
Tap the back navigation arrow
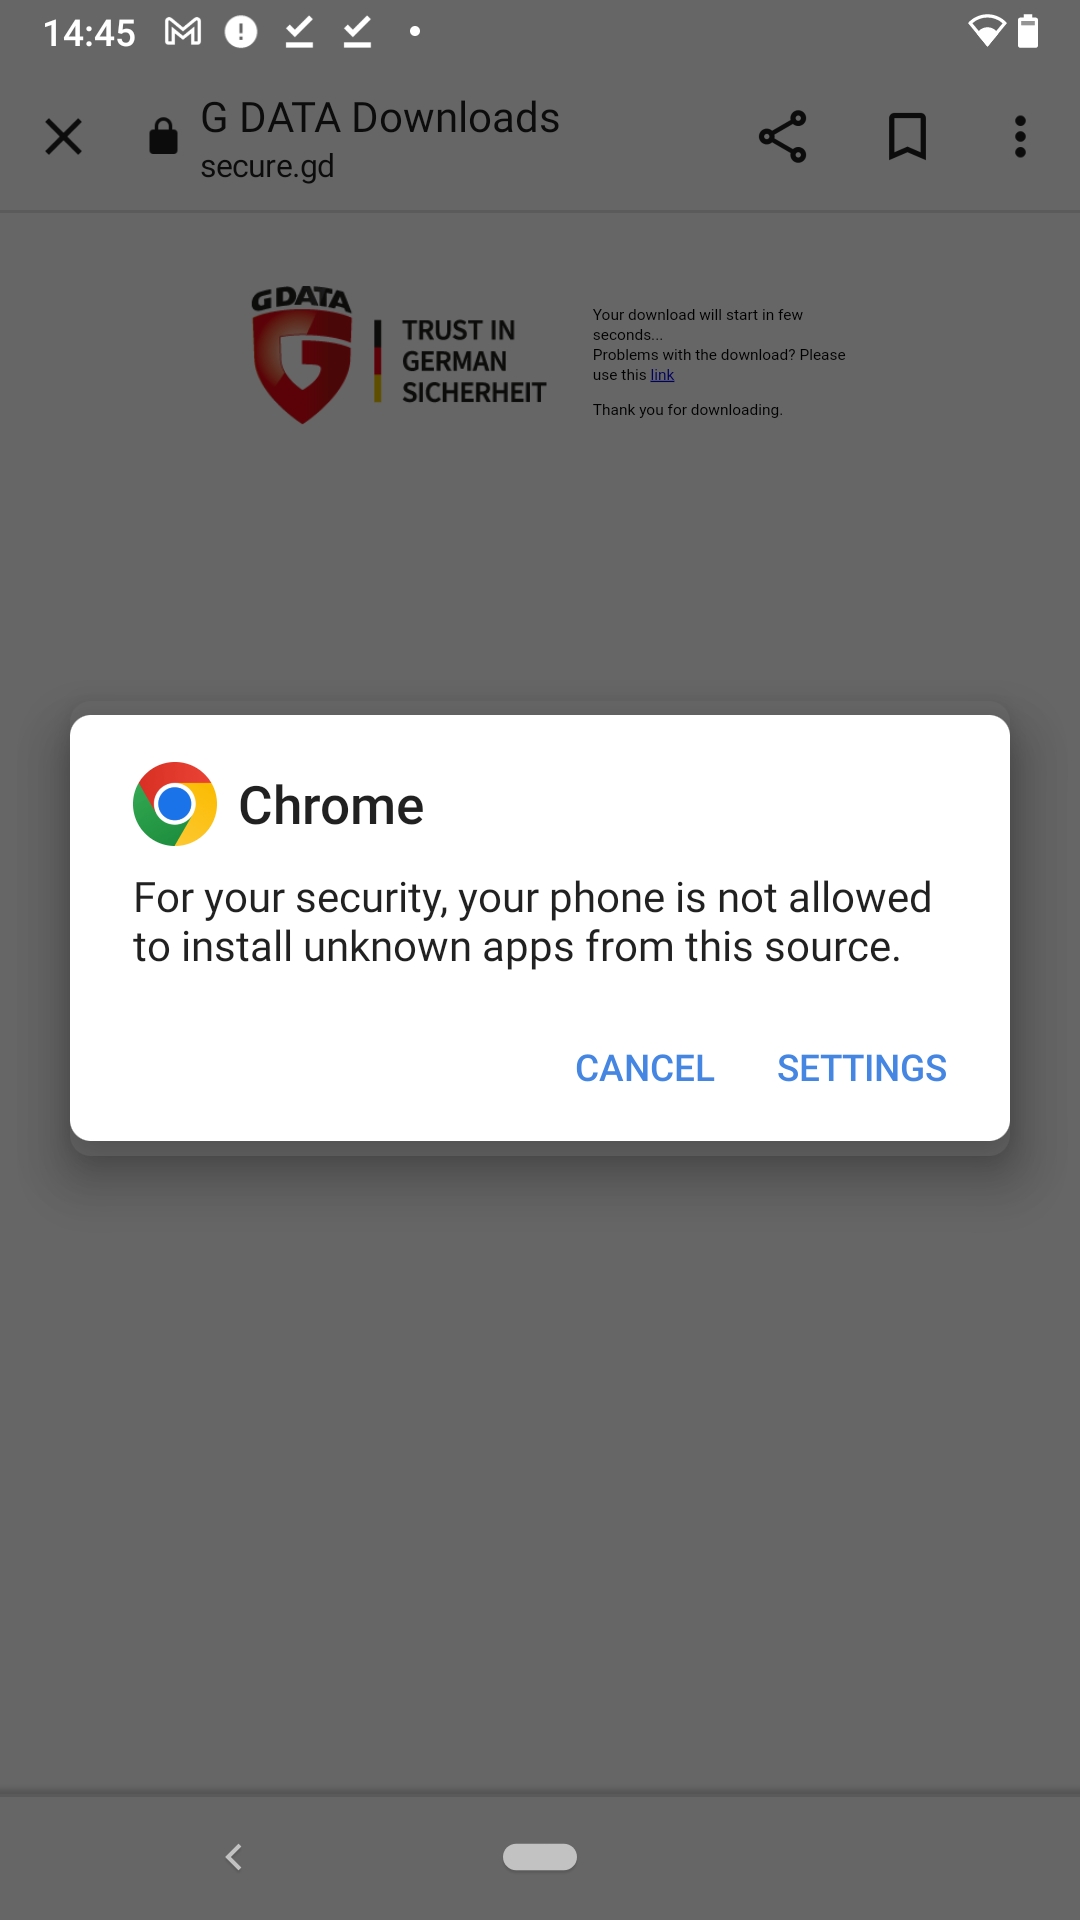[235, 1857]
